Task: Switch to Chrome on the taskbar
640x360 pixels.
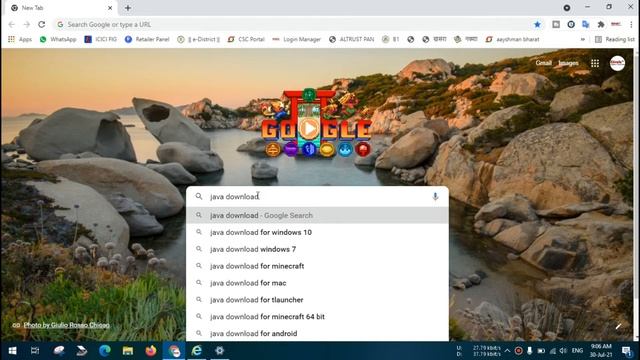Action: tap(174, 351)
